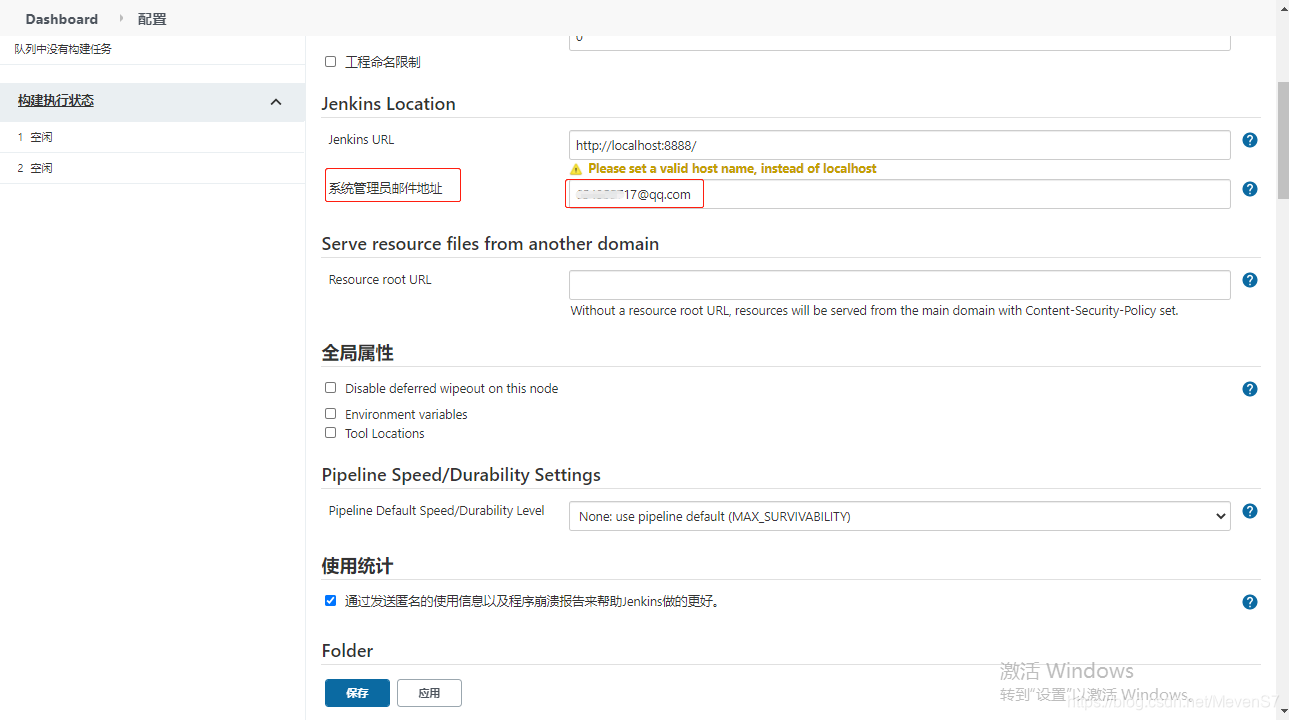This screenshot has height=720, width=1289.
Task: Check Disable deferred wipeout on this node
Action: tap(330, 388)
